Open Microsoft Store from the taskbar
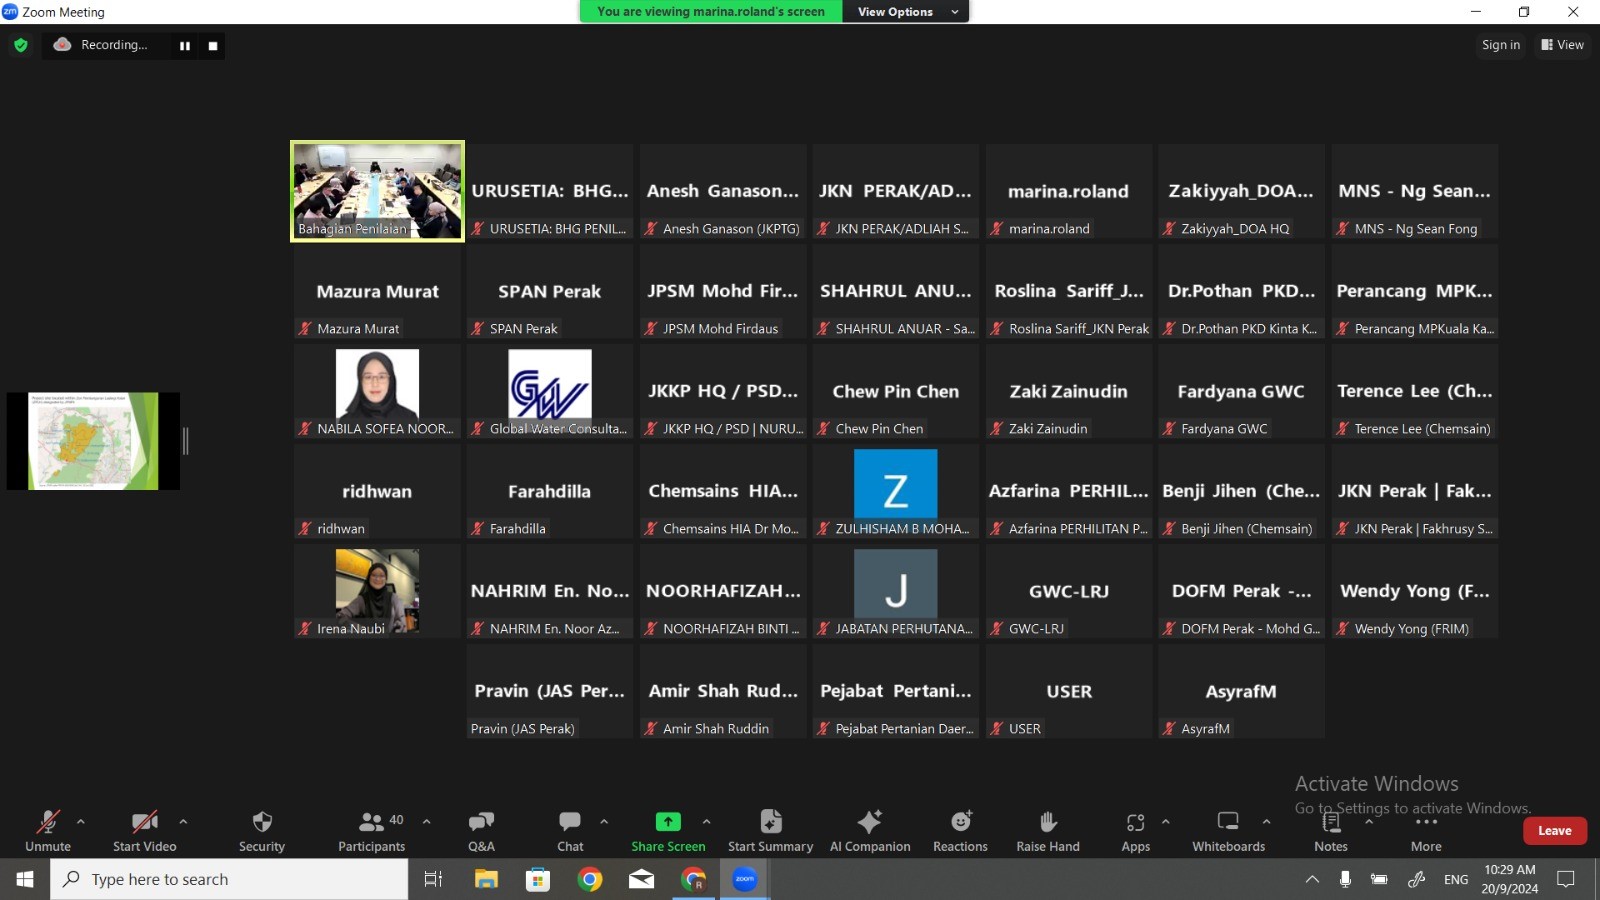Viewport: 1600px width, 900px height. (538, 879)
